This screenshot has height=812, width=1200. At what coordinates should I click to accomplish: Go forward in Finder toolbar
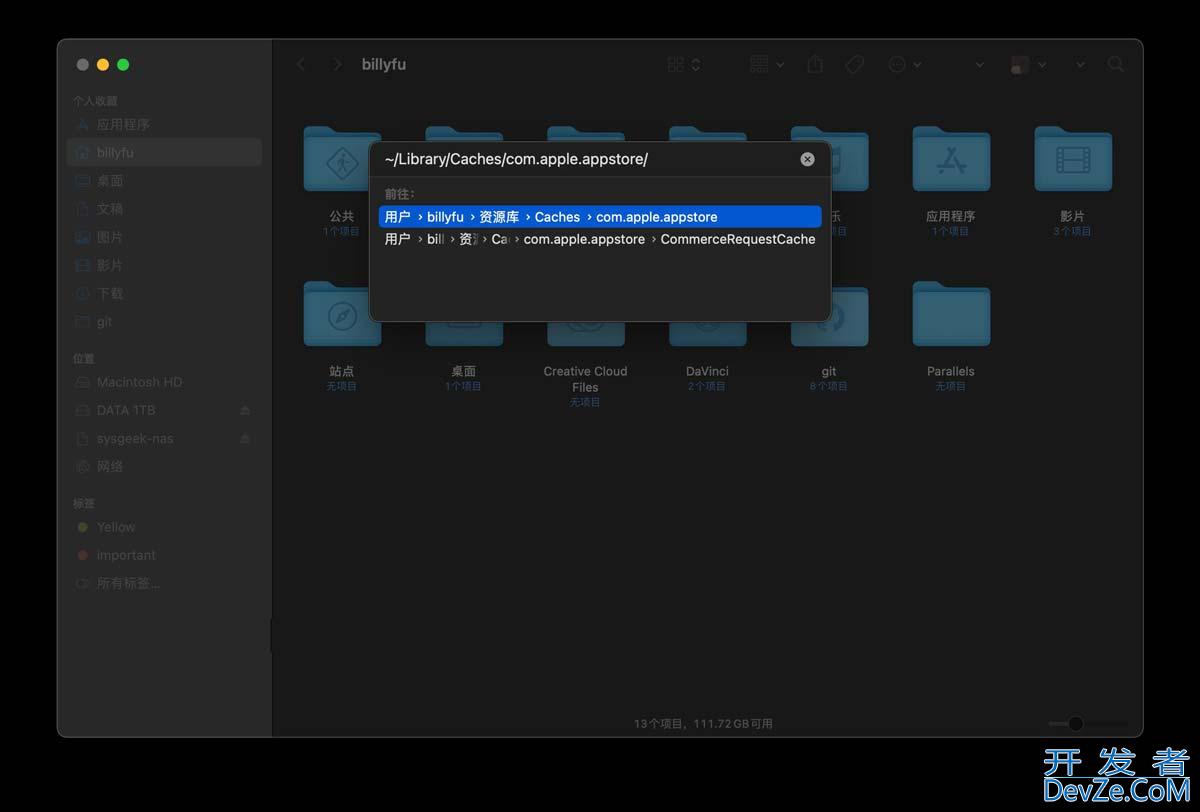(x=337, y=64)
